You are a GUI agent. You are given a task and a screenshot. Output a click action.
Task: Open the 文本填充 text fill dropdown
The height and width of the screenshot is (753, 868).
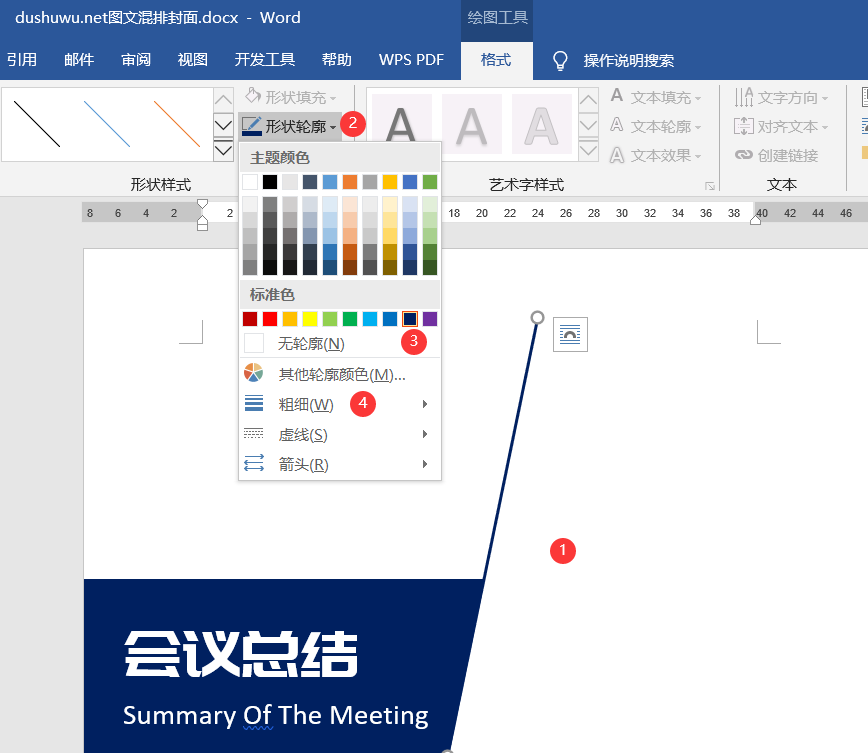click(x=656, y=97)
